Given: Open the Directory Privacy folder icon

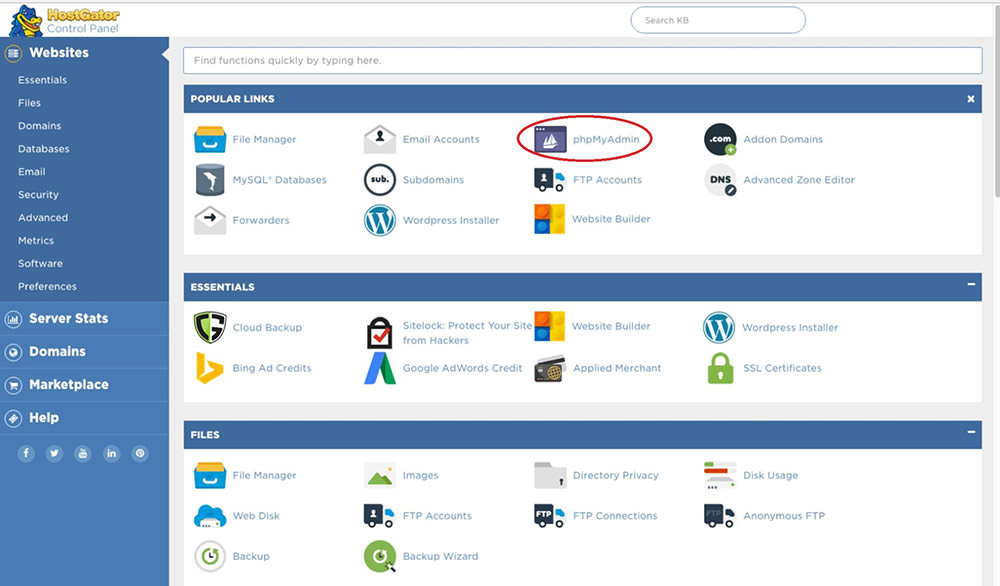Looking at the screenshot, I should pos(550,475).
